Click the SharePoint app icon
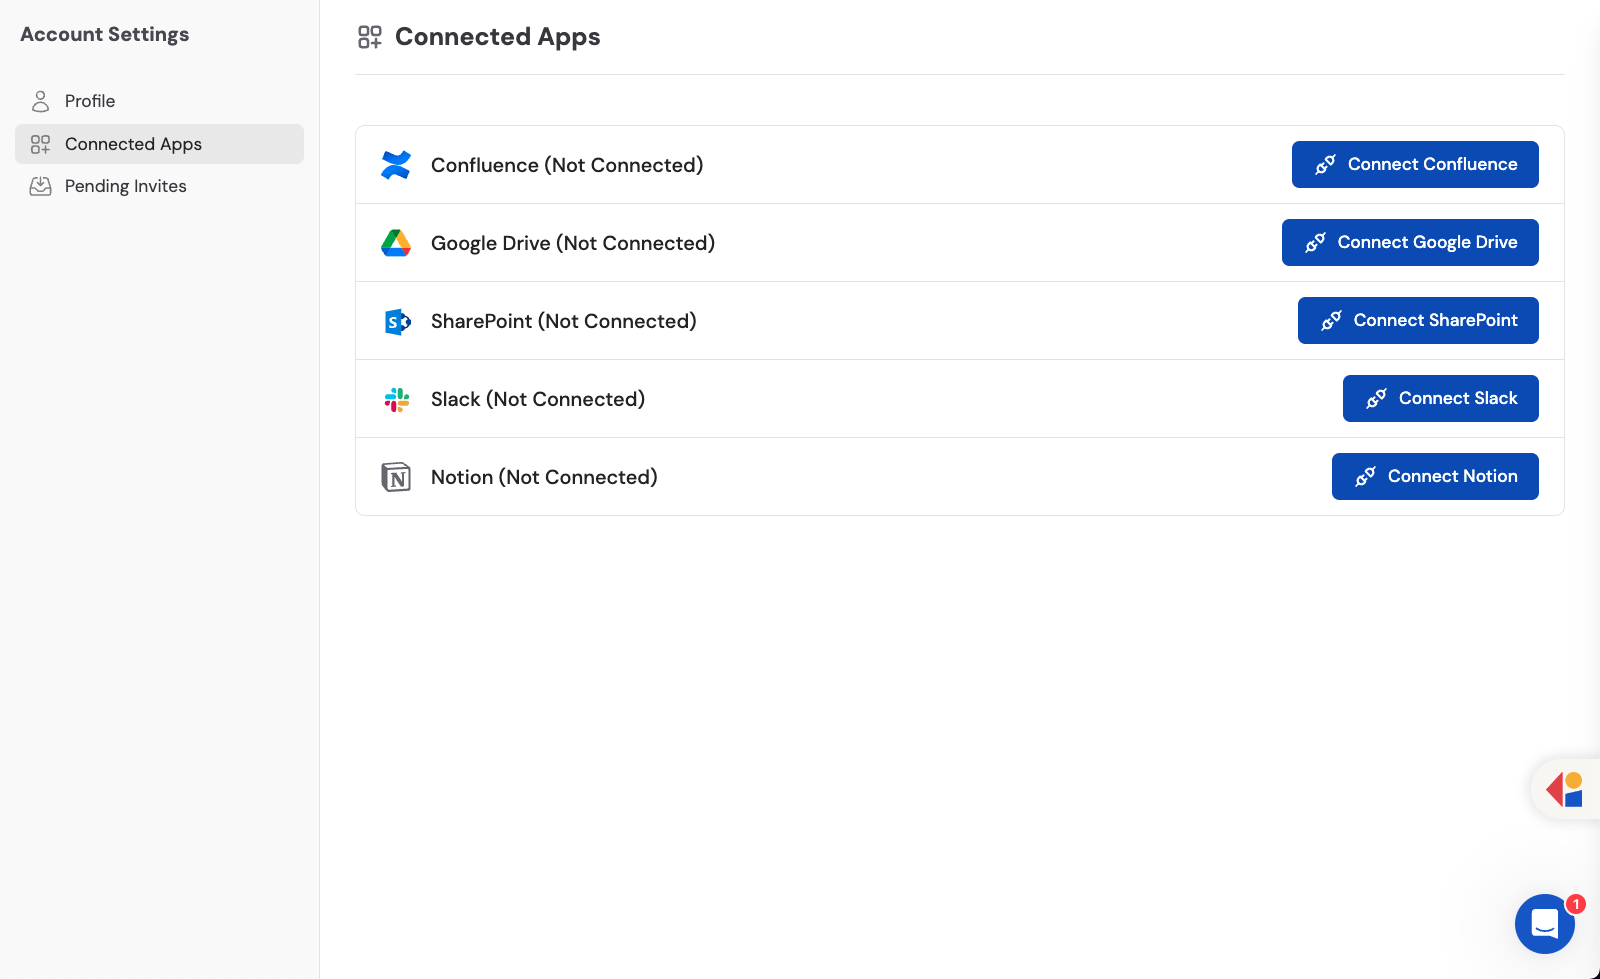The height and width of the screenshot is (979, 1600). click(x=397, y=321)
